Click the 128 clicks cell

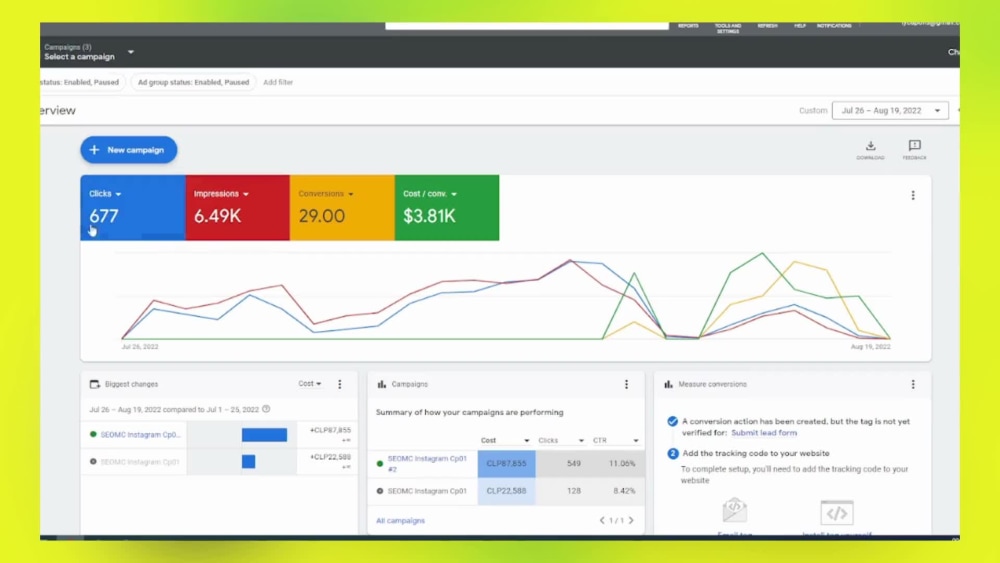click(x=573, y=491)
